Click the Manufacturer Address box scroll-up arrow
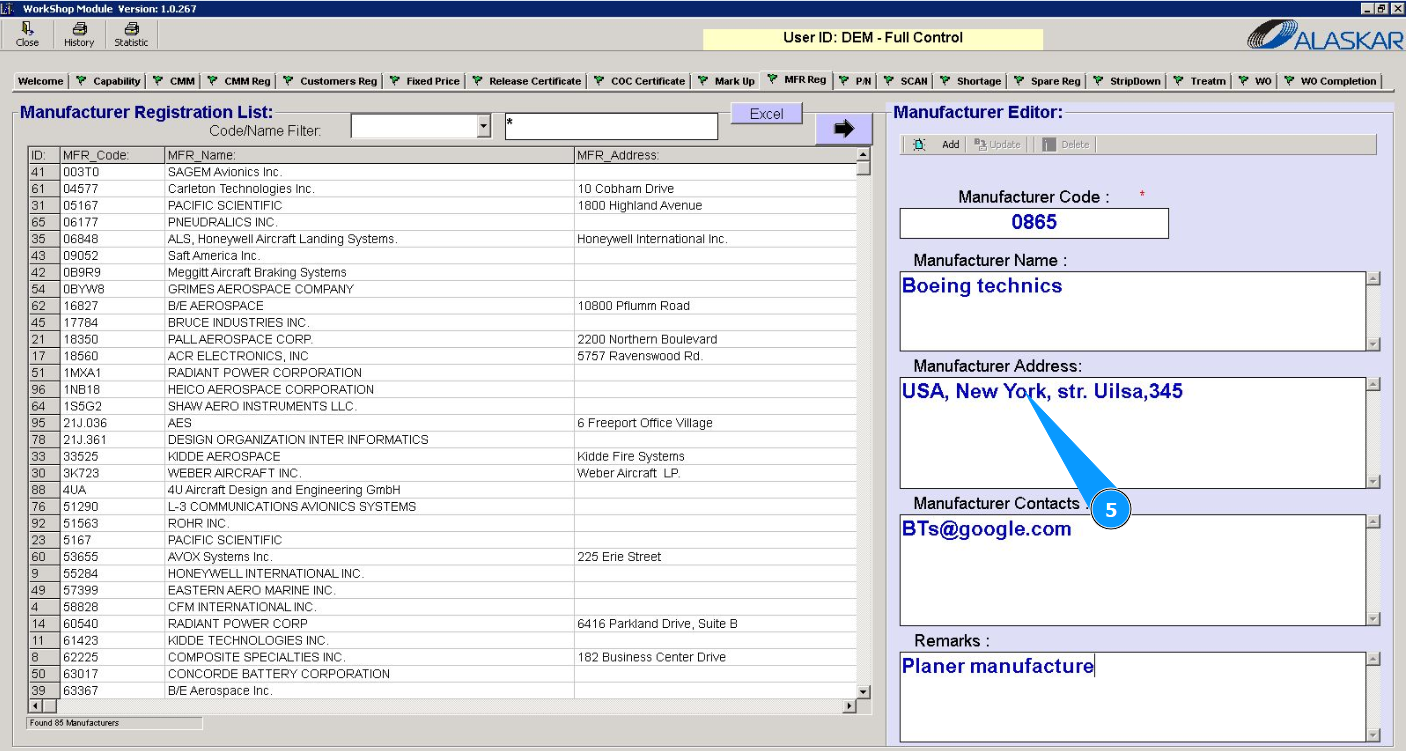The height and width of the screenshot is (751, 1406). pyautogui.click(x=1373, y=384)
